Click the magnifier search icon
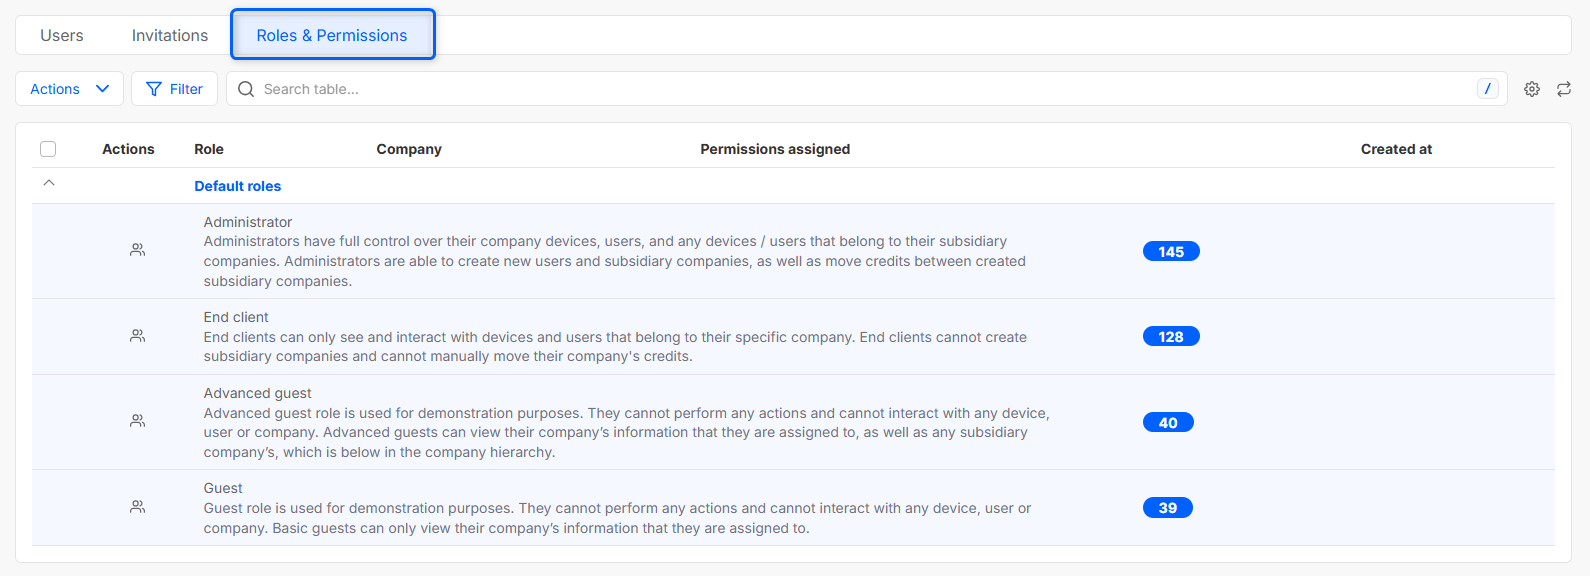1590x576 pixels. click(x=246, y=89)
